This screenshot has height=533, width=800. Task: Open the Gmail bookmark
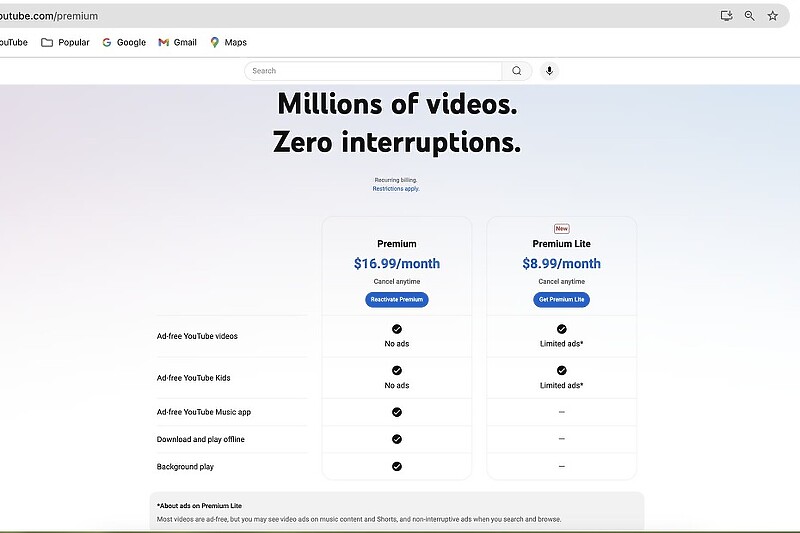click(178, 42)
